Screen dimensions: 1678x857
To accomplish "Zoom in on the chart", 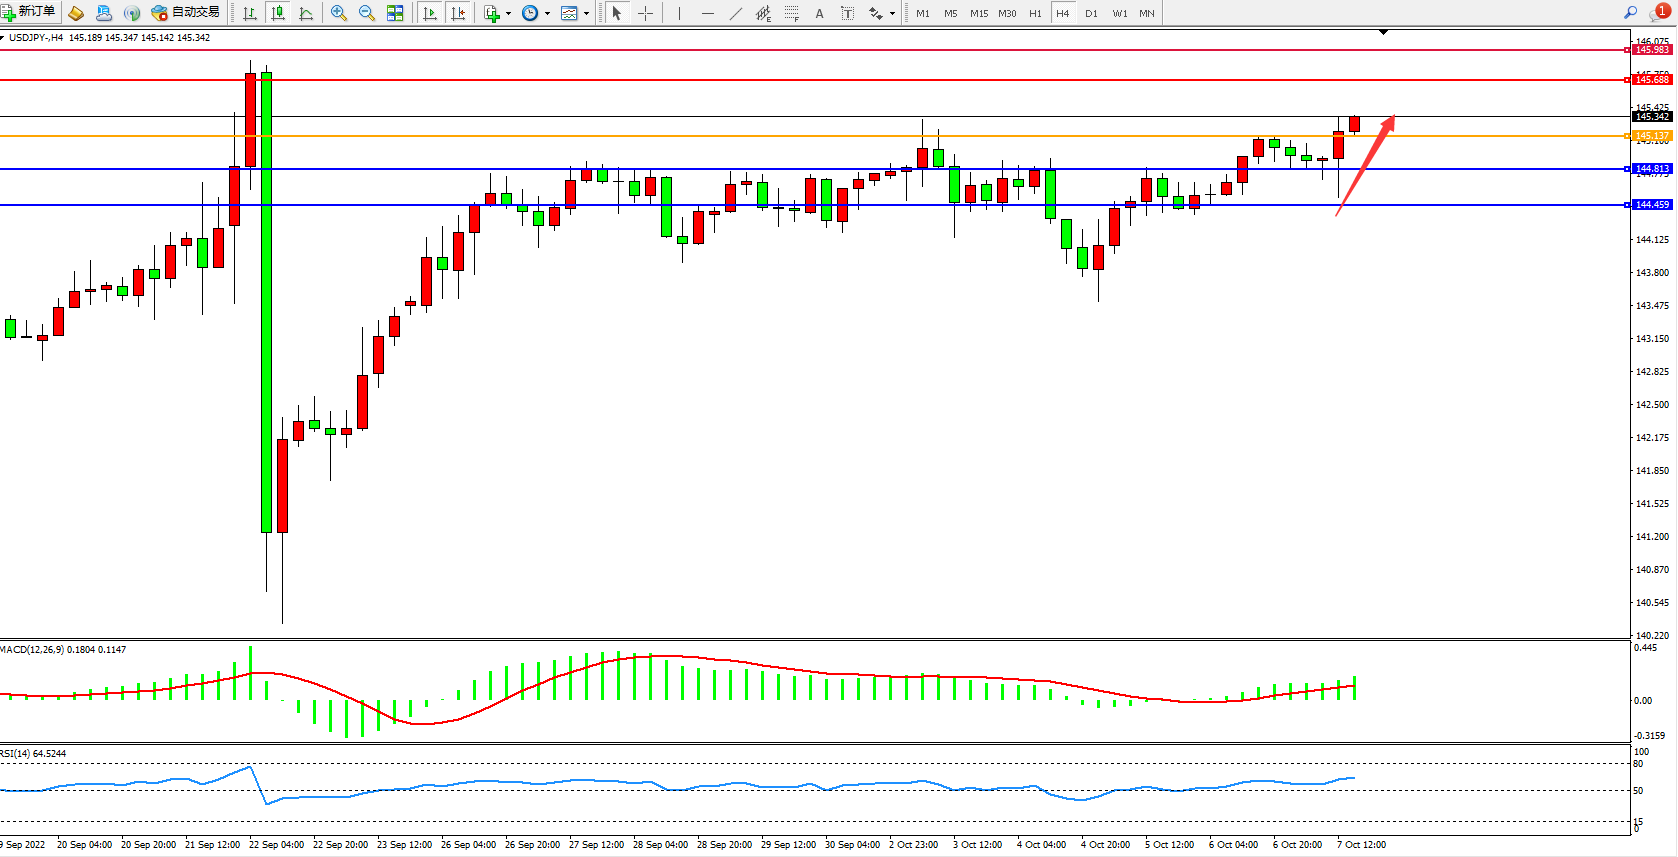I will click(339, 13).
